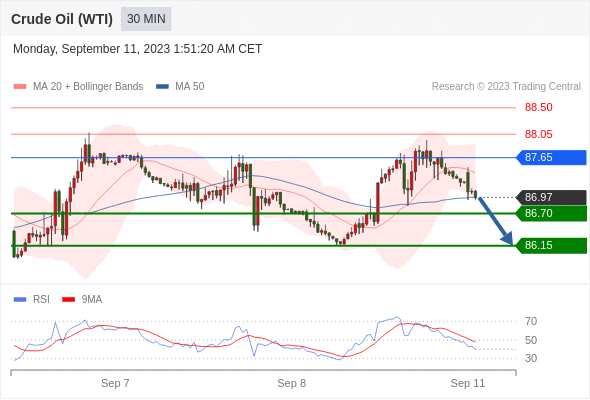Click the blue 87.65 pivot price tag
The image size is (590, 400).
pyautogui.click(x=551, y=157)
